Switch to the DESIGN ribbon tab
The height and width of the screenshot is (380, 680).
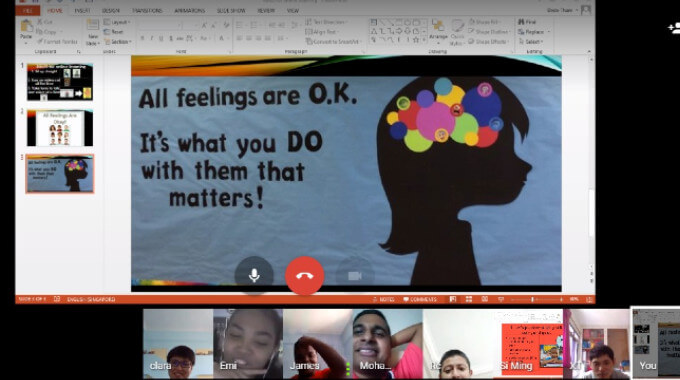tap(111, 10)
